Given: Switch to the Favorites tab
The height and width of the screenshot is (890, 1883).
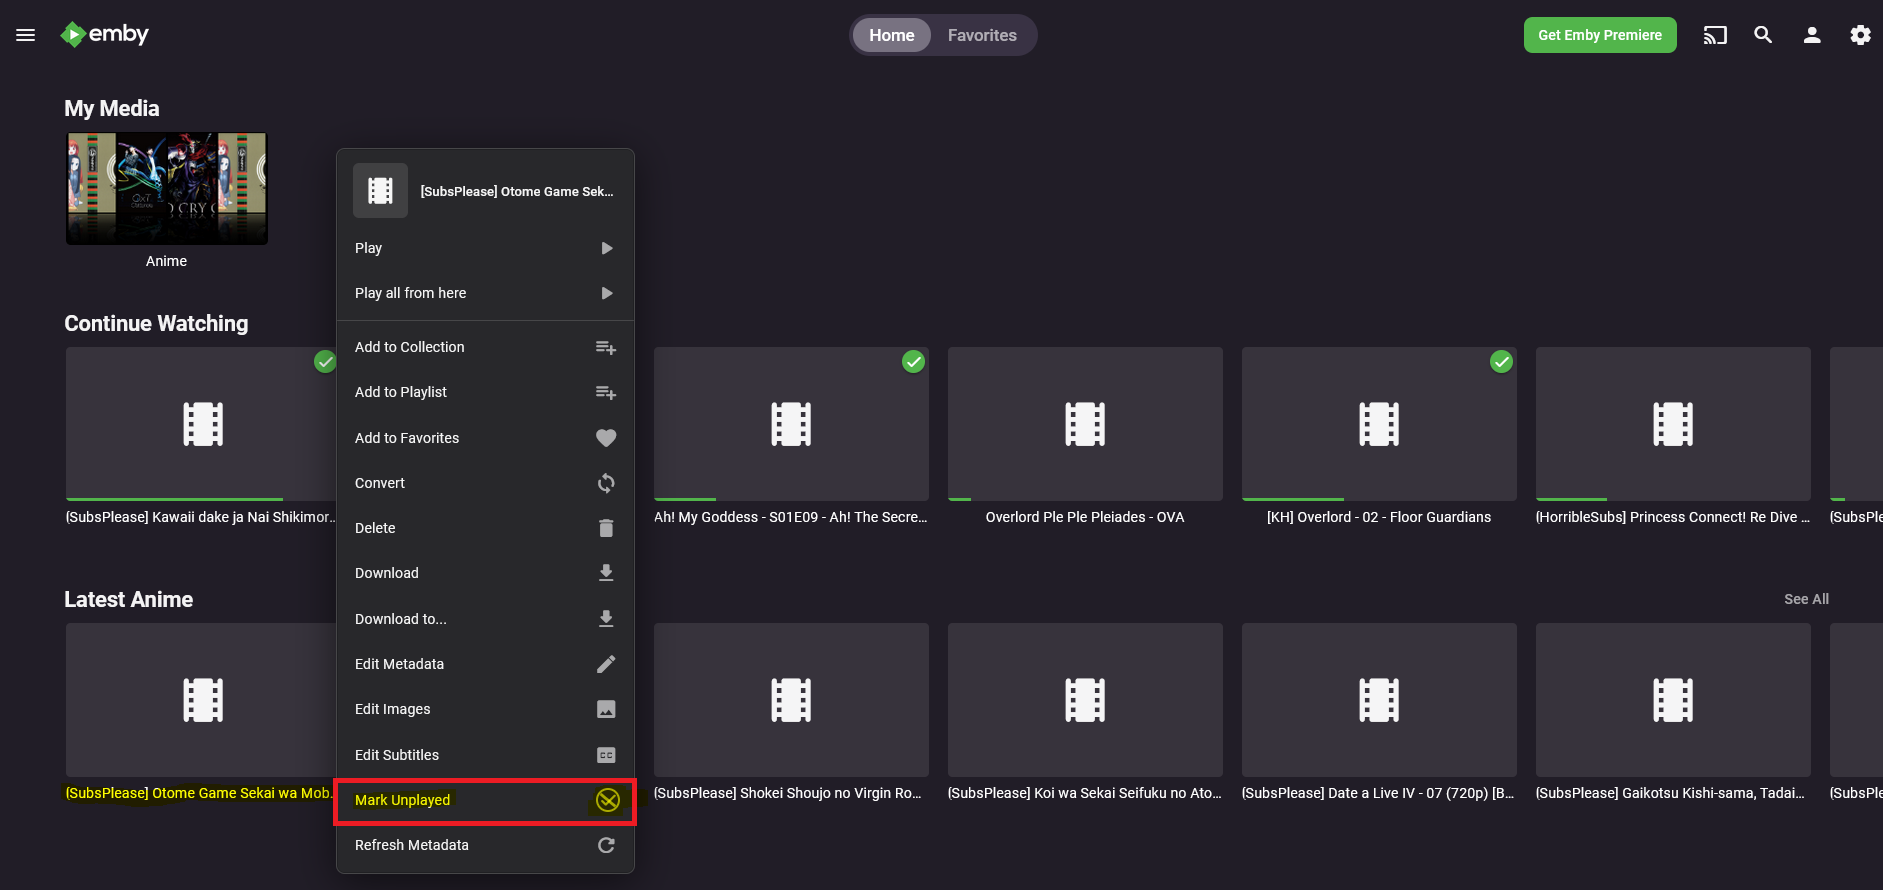Looking at the screenshot, I should [x=981, y=35].
